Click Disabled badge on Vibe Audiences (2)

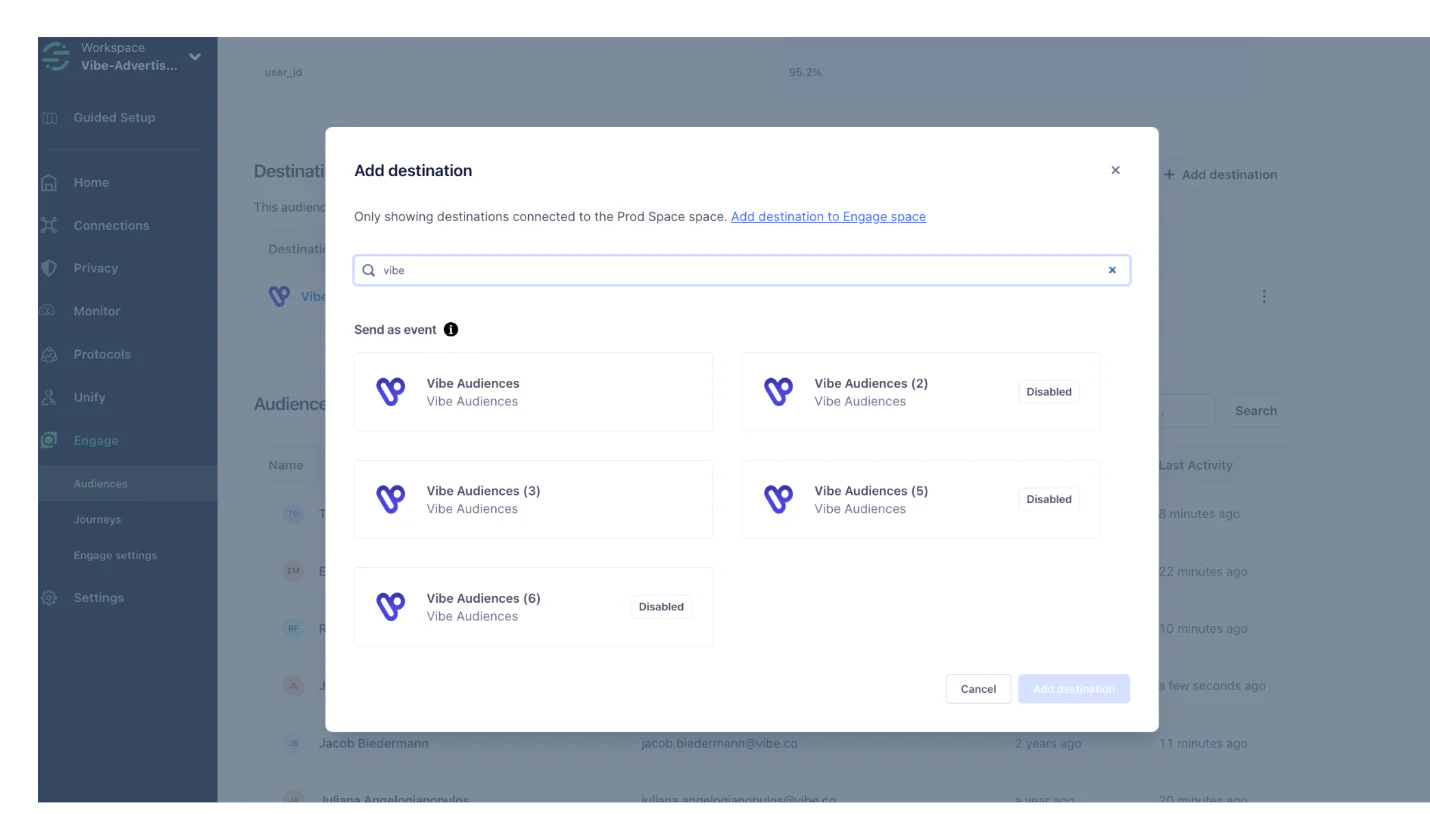(x=1049, y=392)
